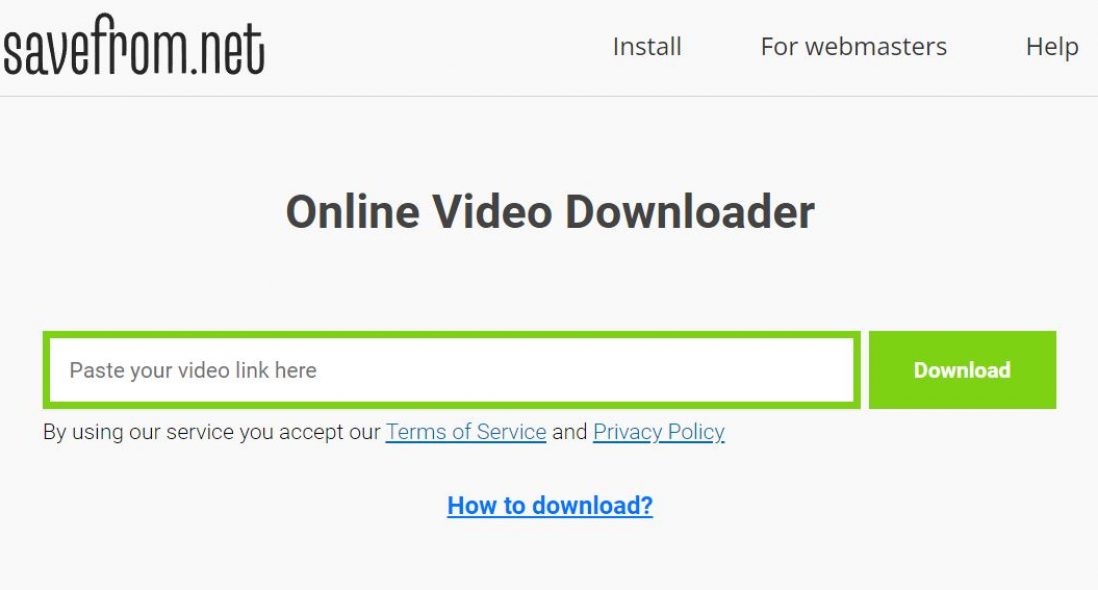Return home via the savefrom.net wordmark
This screenshot has width=1098, height=590.
(x=134, y=45)
